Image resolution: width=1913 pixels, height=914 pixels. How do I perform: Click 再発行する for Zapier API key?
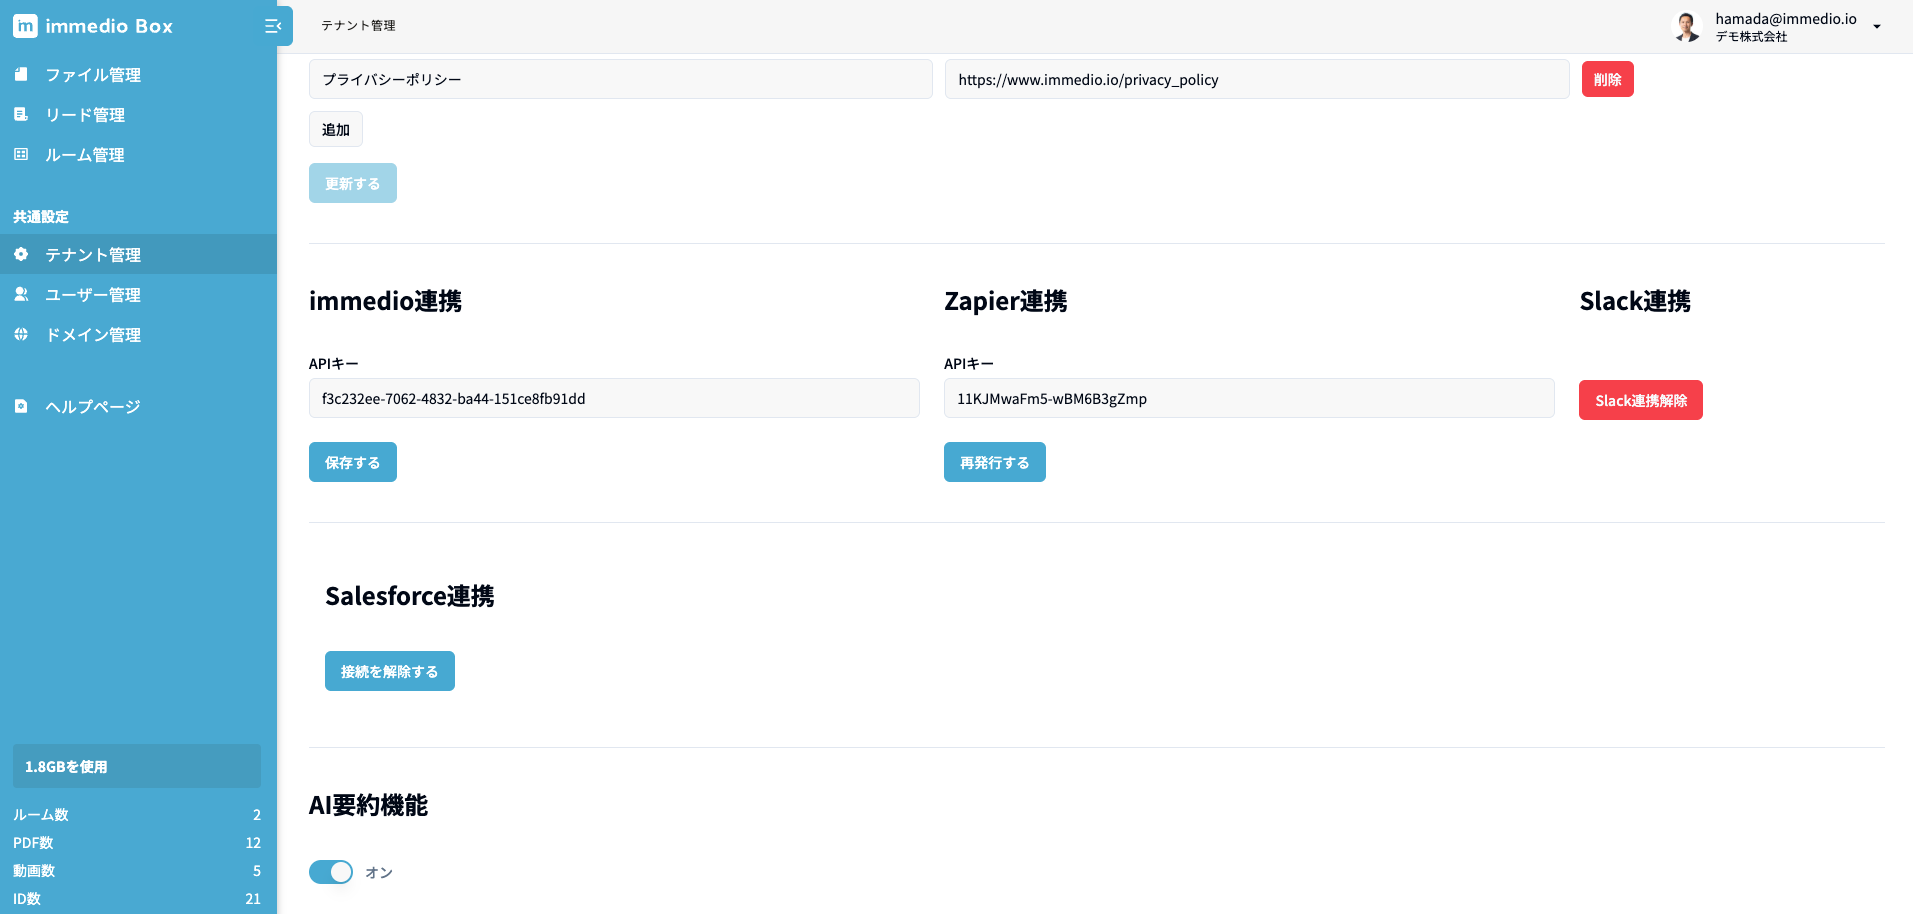994,462
